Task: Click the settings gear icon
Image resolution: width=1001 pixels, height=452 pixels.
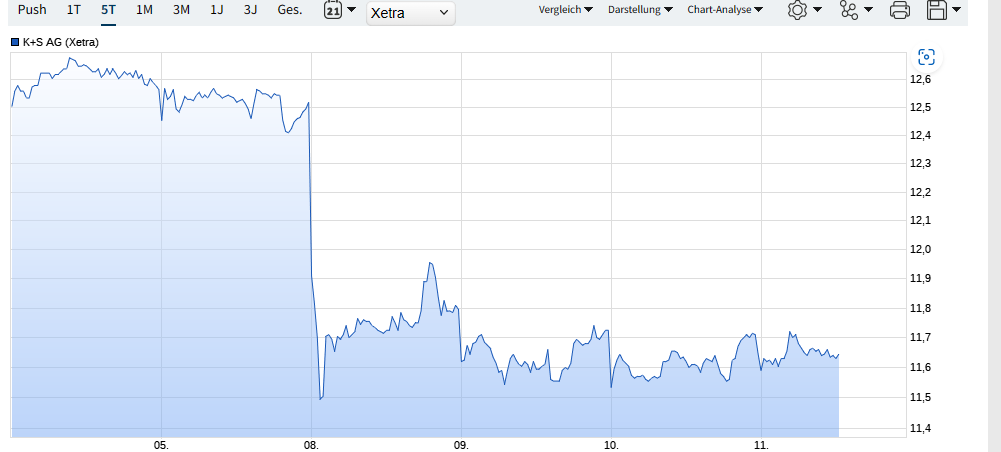Action: click(797, 10)
